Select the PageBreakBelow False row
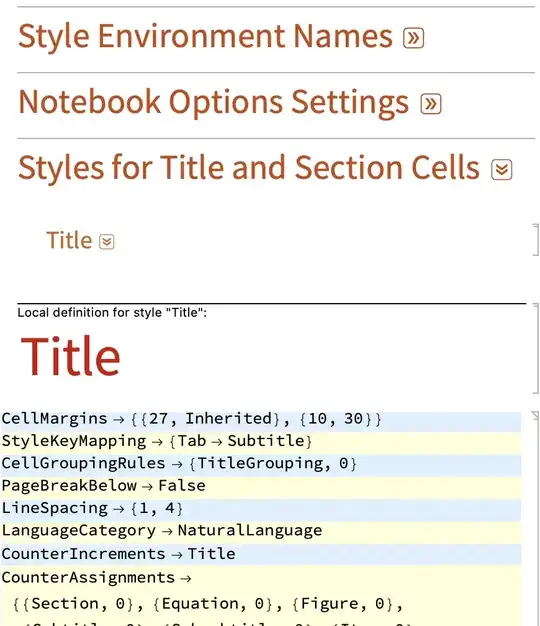Screen dimensions: 540x626 click(261, 486)
